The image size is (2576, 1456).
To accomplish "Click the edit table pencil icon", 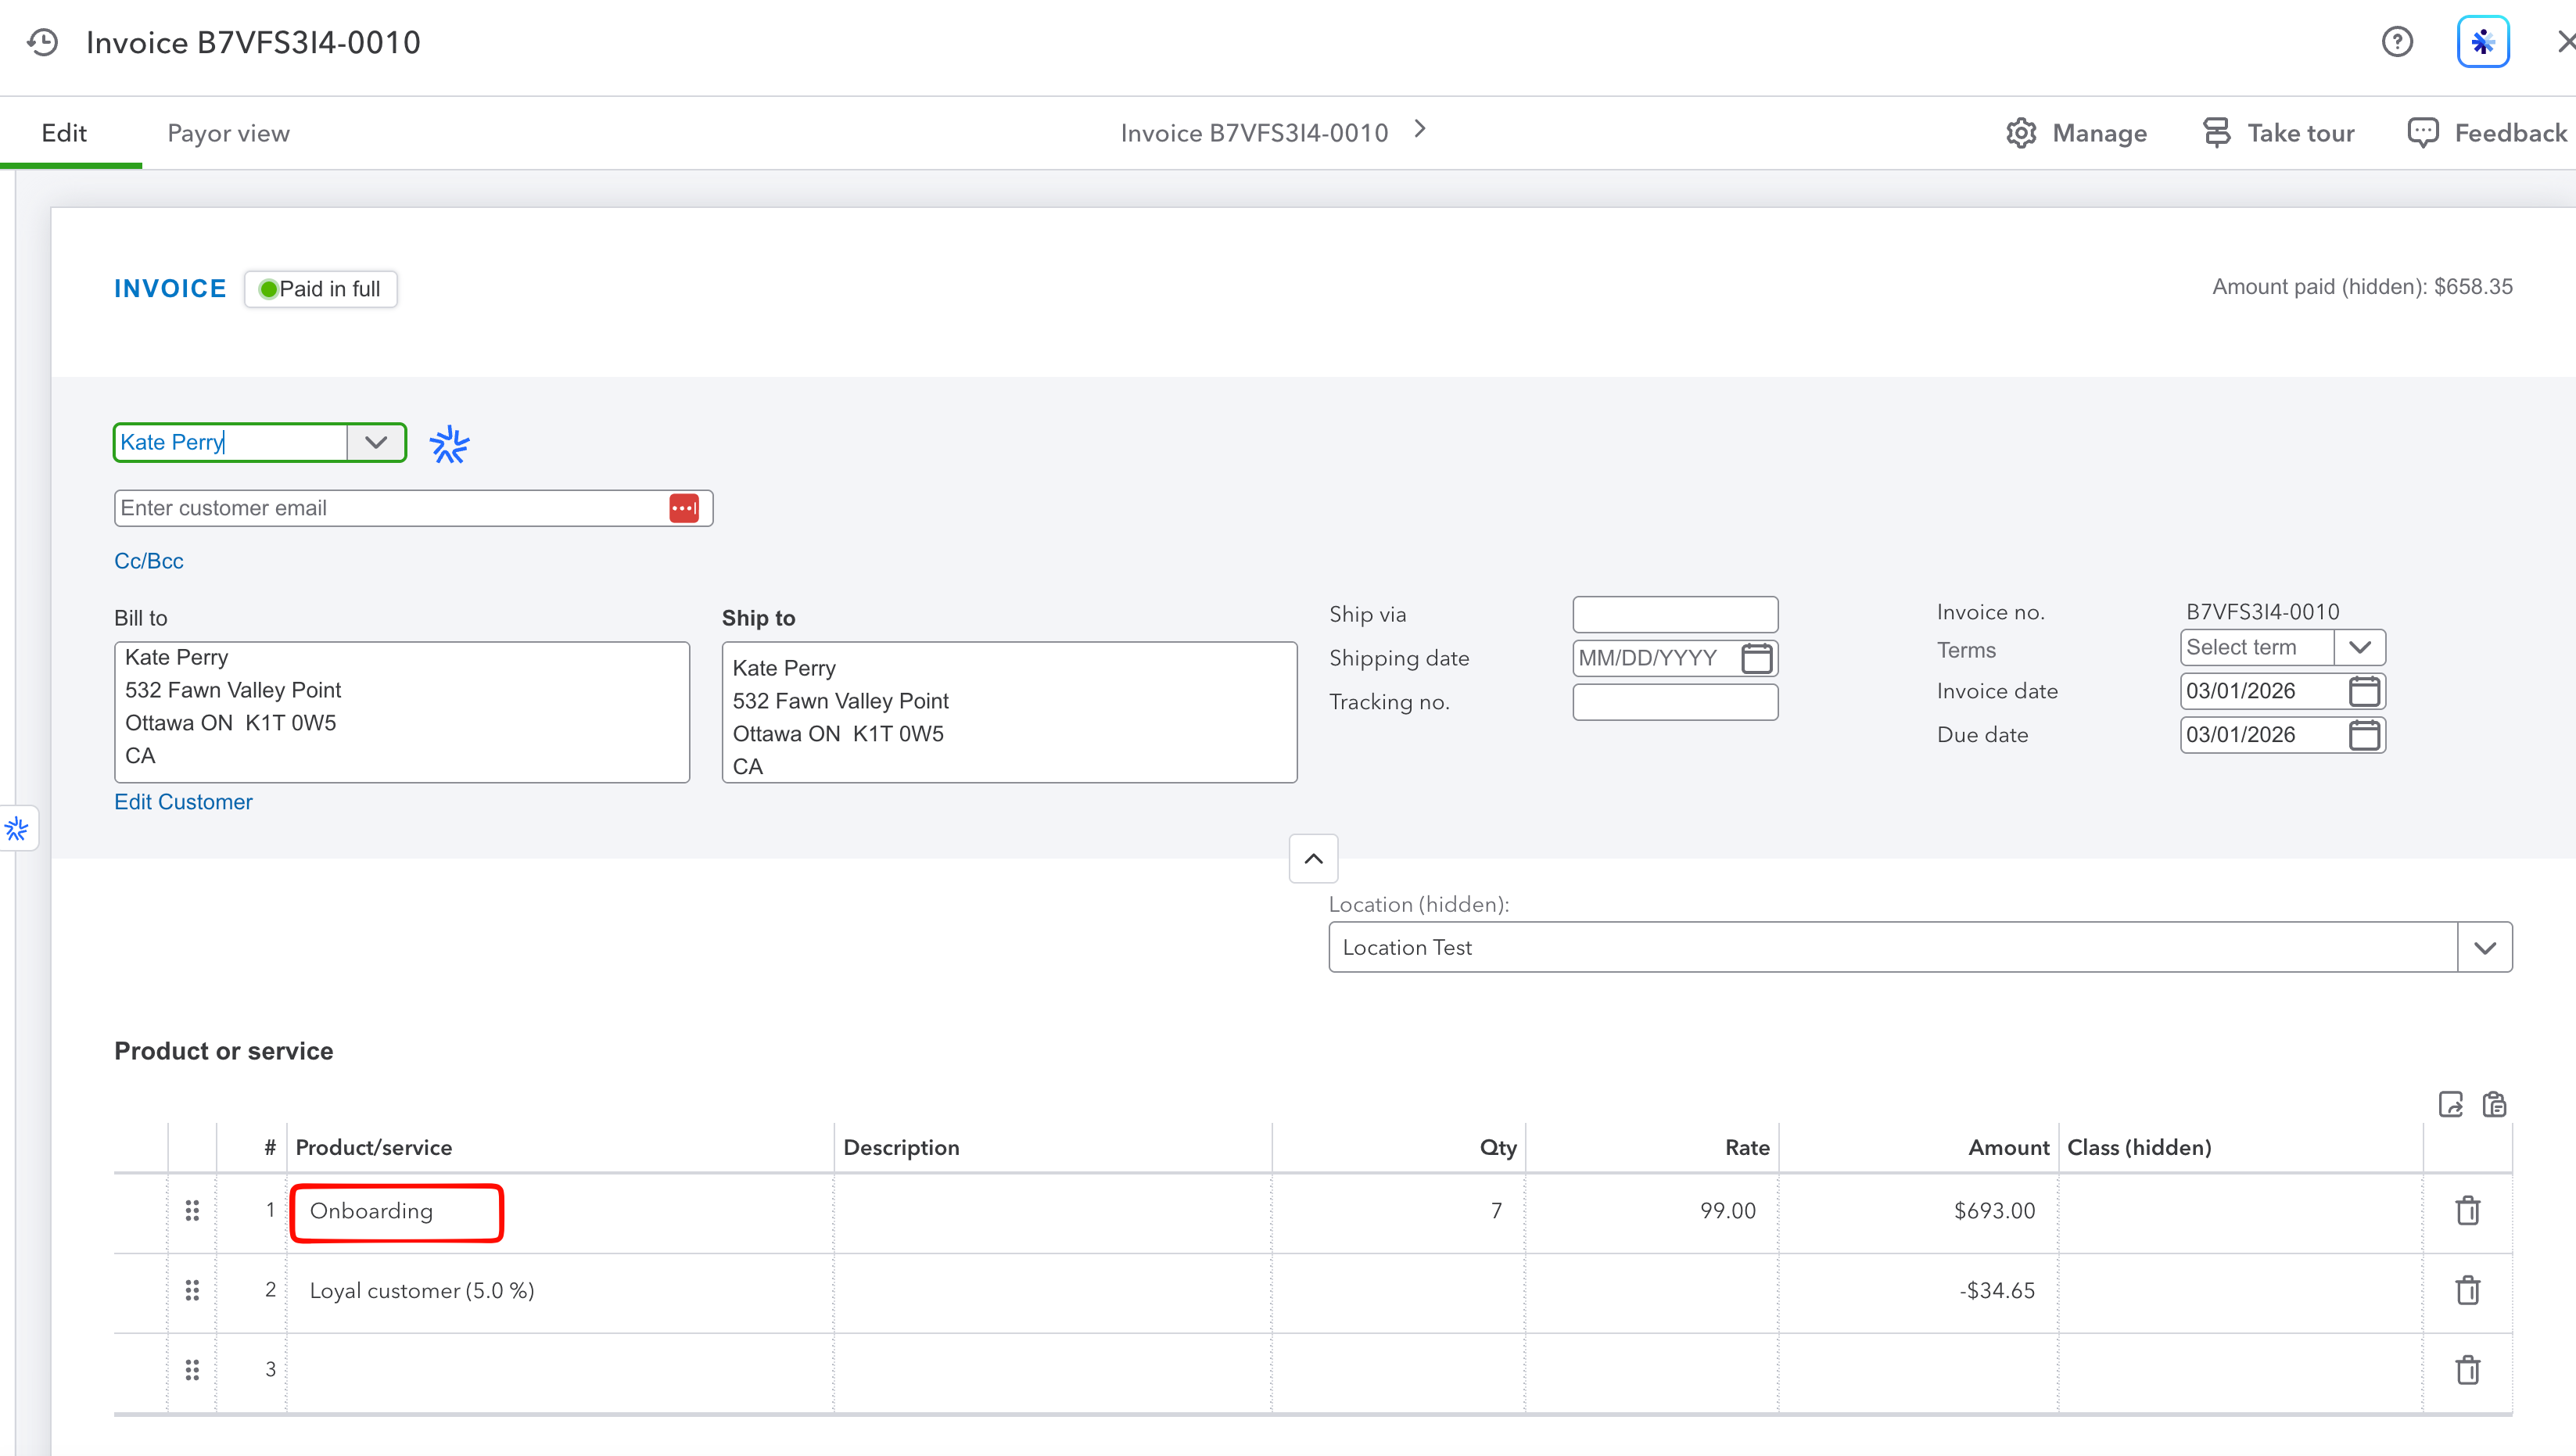I will click(x=2451, y=1104).
